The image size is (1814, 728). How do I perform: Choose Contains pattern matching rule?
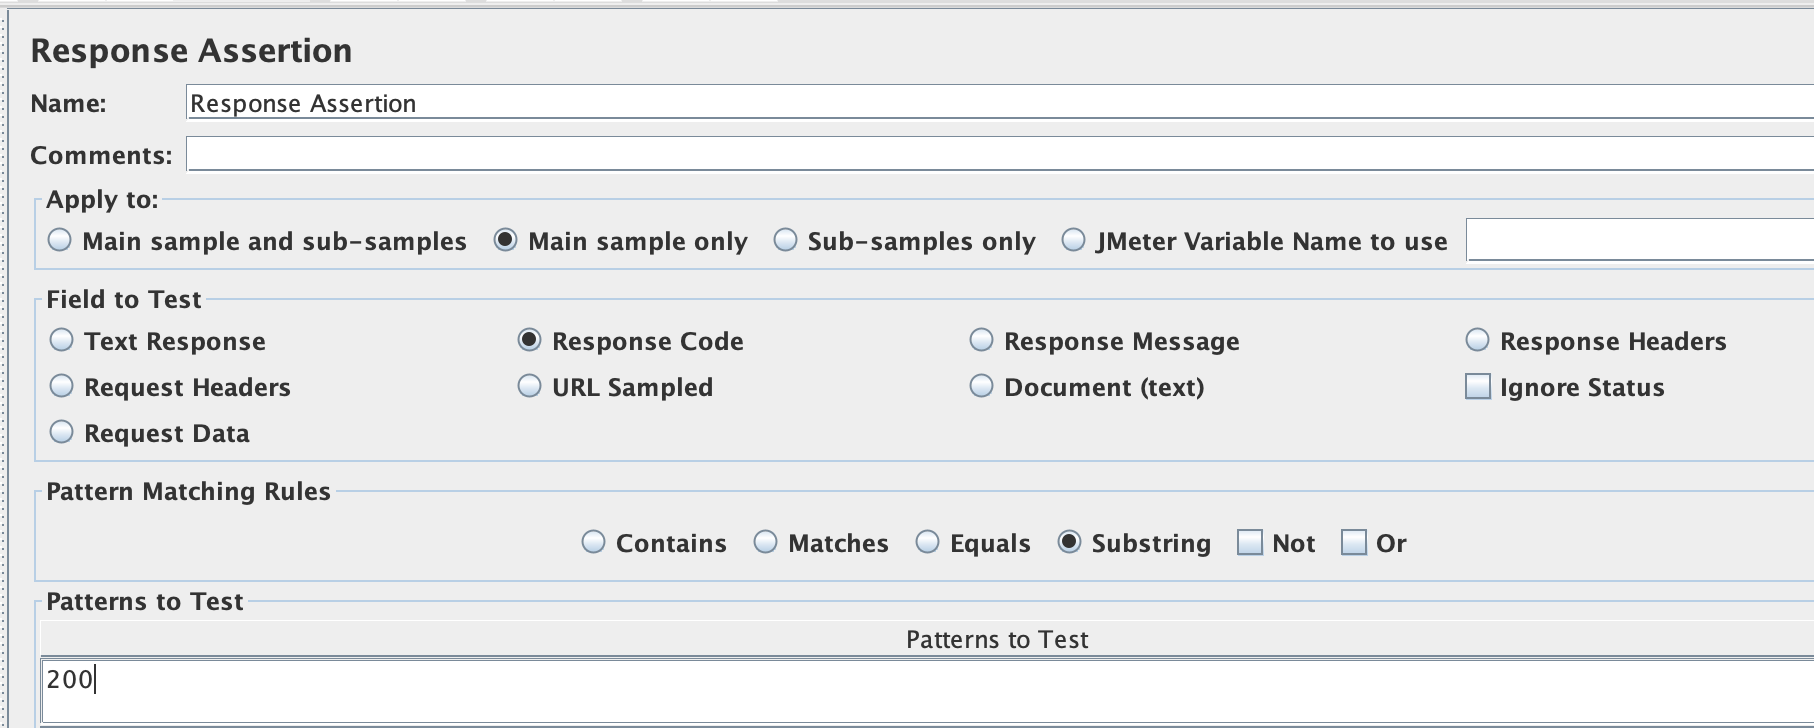pos(594,543)
